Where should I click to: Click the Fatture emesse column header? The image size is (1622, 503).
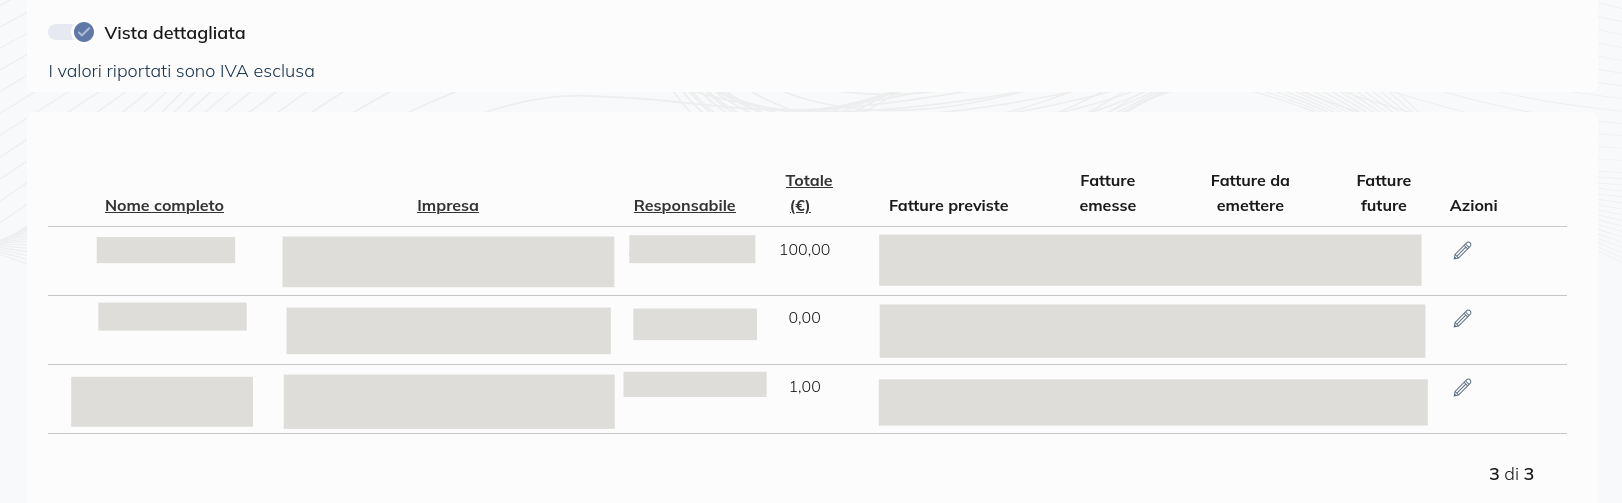click(x=1107, y=192)
